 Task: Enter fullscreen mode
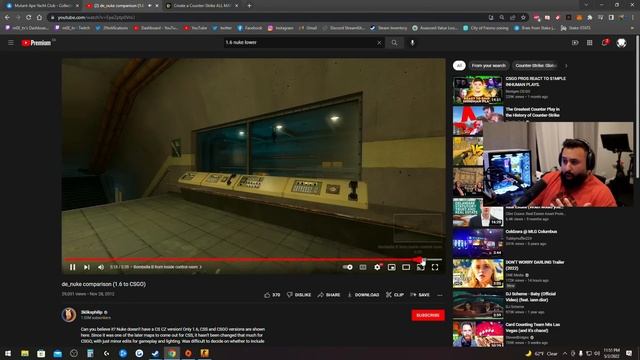point(435,267)
